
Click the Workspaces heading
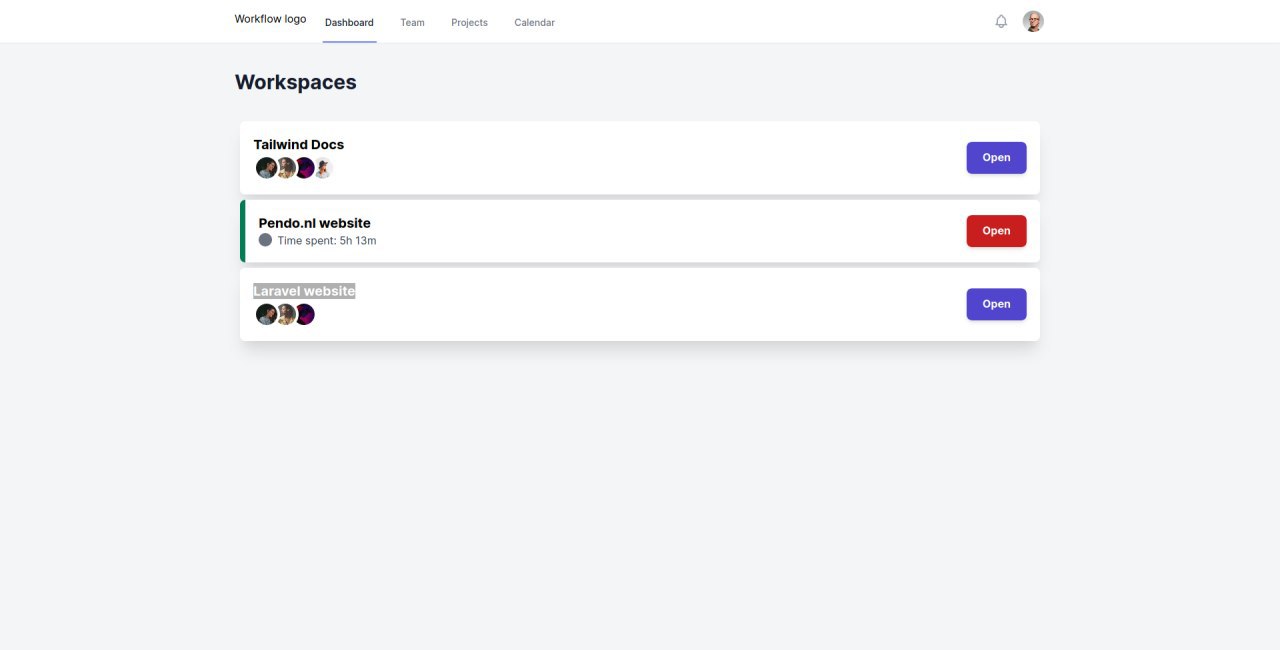296,82
